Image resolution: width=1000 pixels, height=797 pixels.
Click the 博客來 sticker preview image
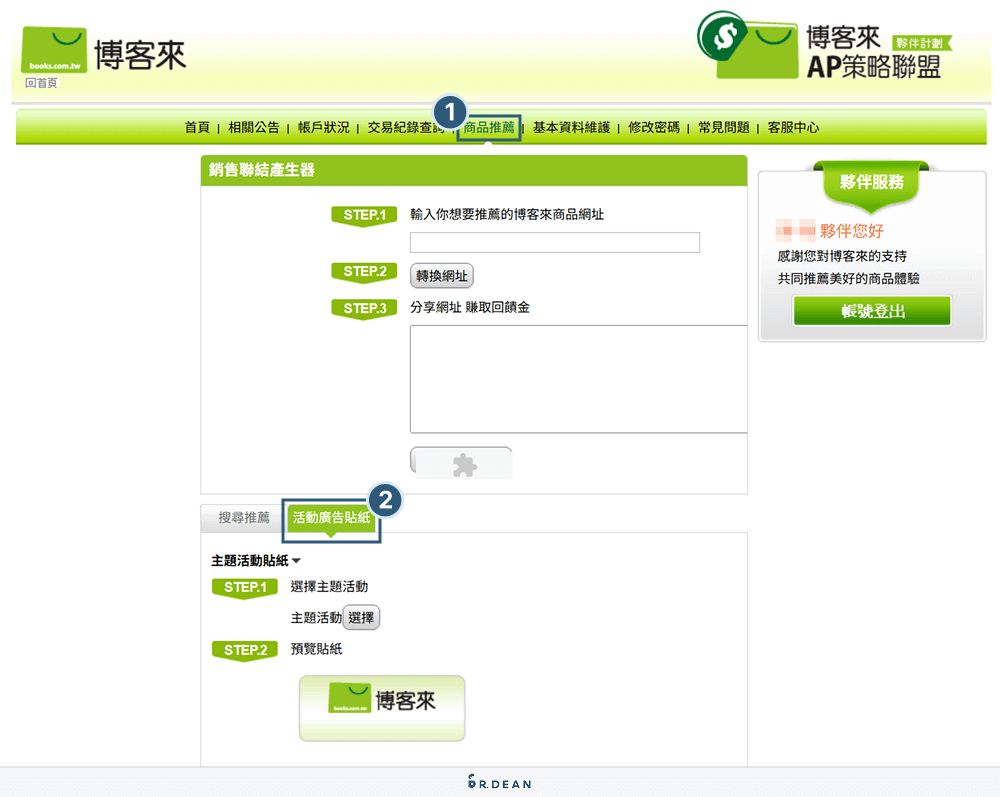[x=382, y=708]
